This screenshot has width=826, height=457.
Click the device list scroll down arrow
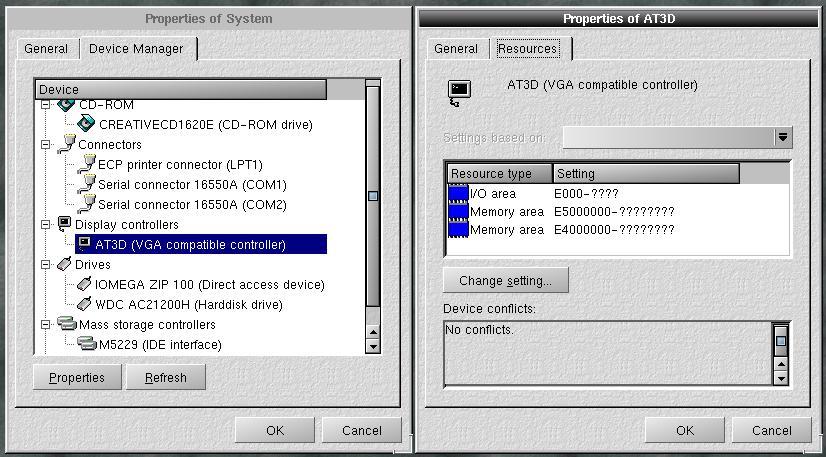[373, 346]
